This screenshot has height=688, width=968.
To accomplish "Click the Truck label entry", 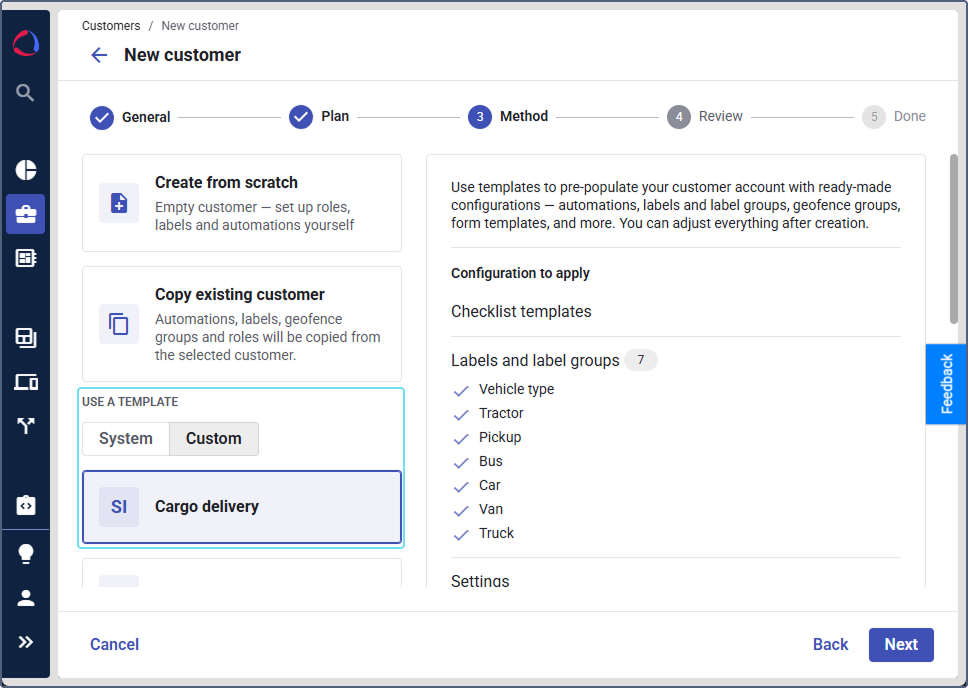I will [496, 533].
